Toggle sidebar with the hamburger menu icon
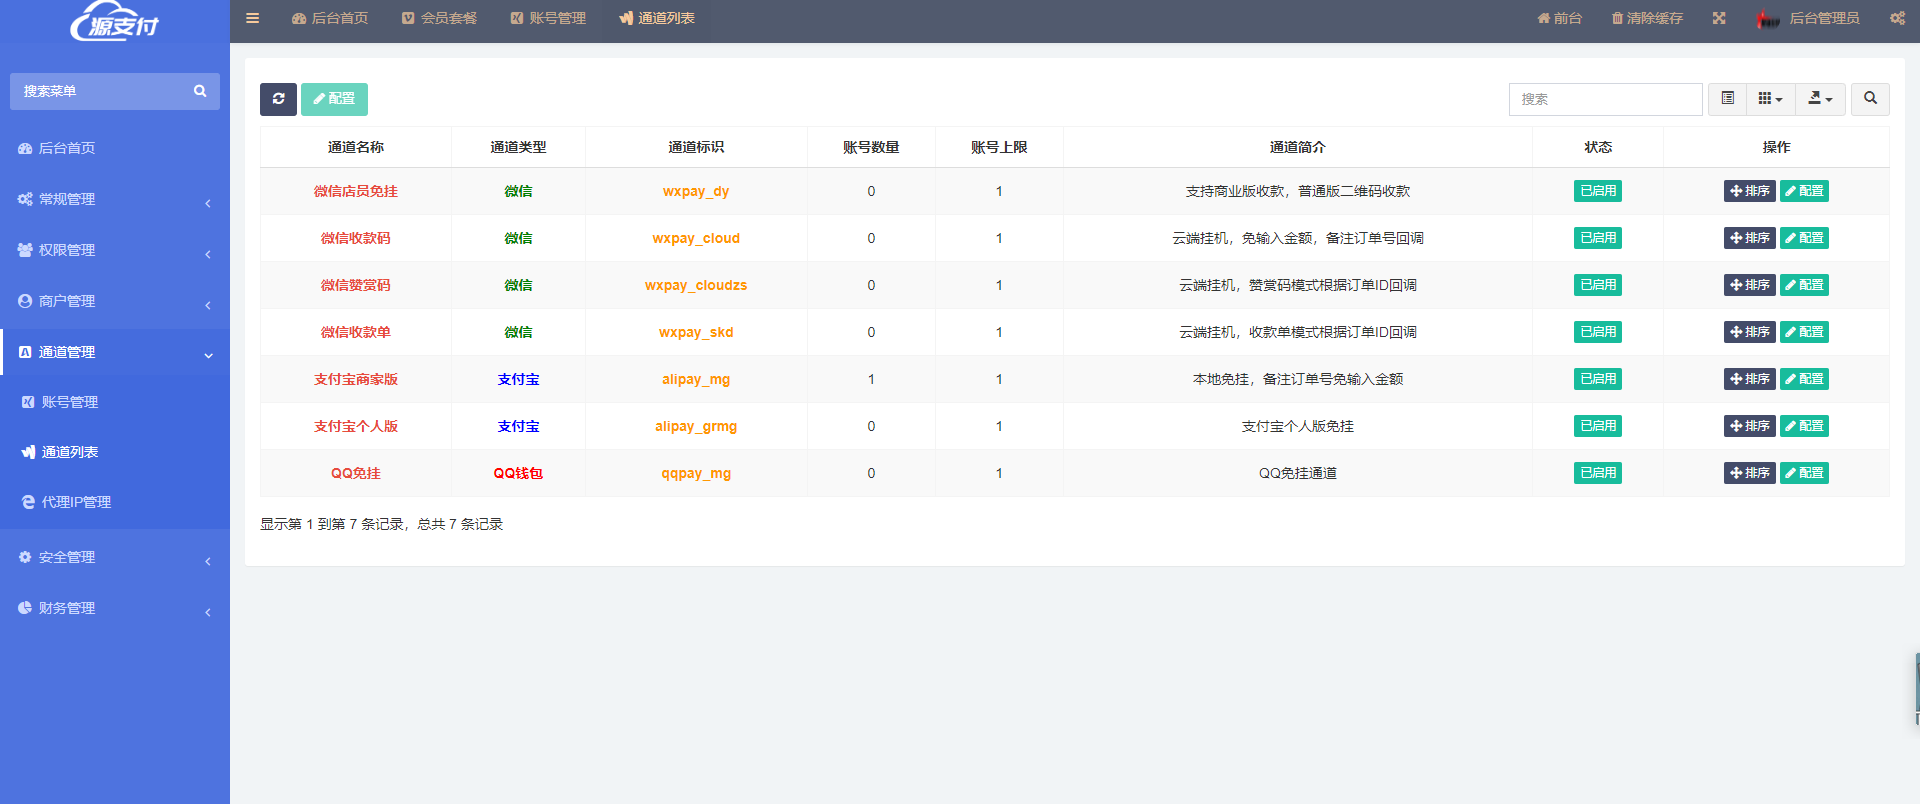 tap(253, 18)
